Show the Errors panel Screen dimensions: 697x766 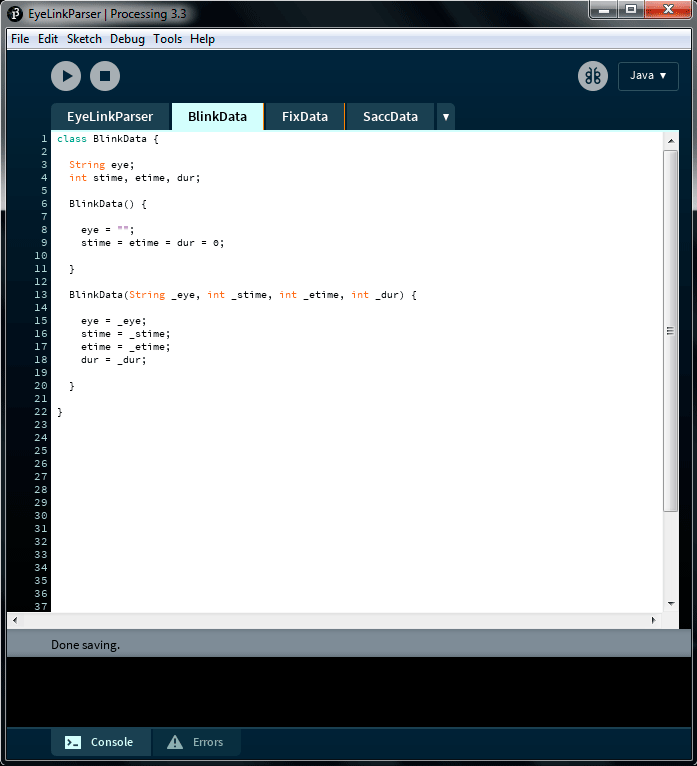(196, 742)
